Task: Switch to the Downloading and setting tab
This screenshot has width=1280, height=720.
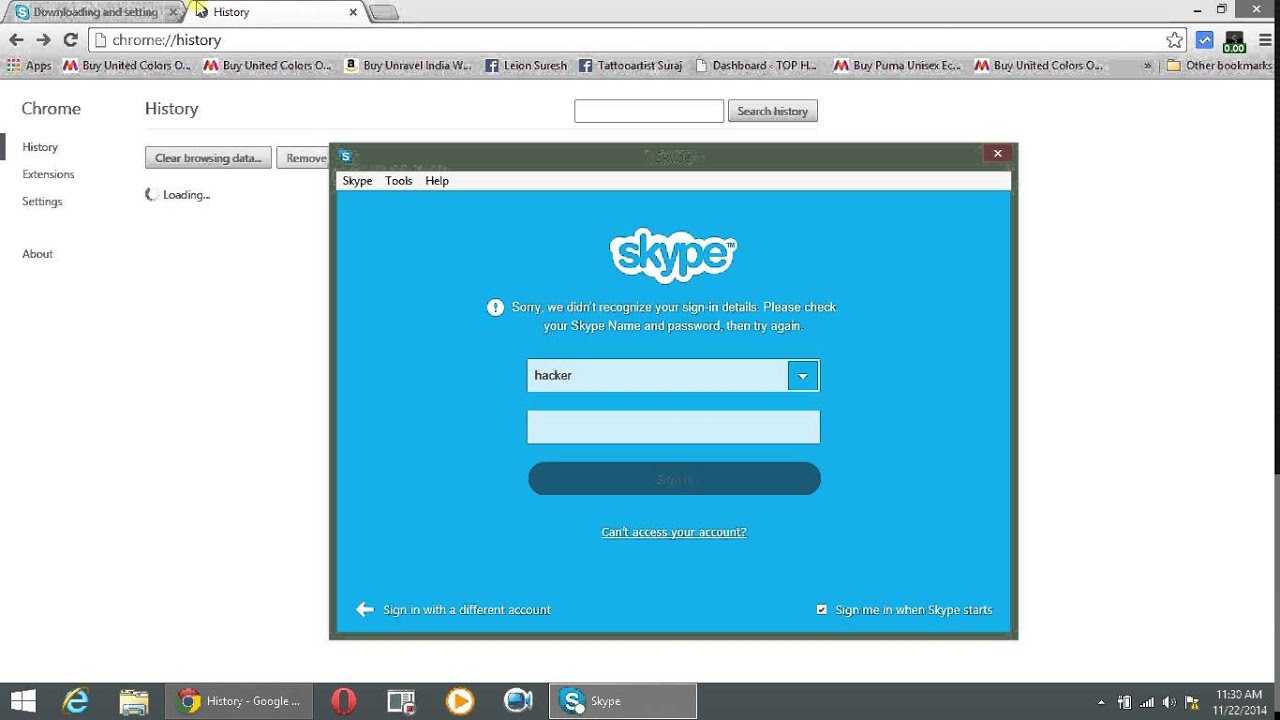Action: tap(95, 12)
